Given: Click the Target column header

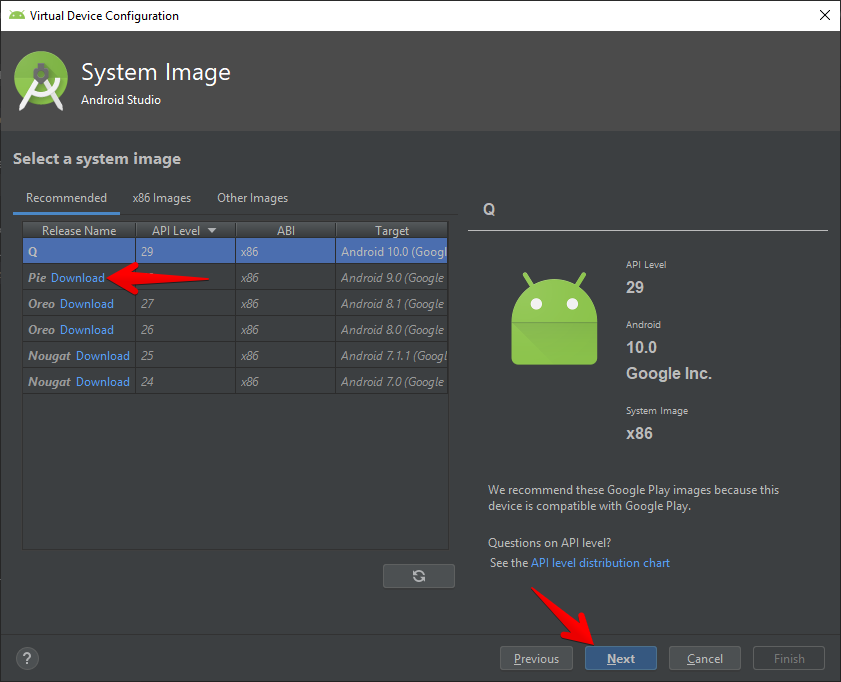Looking at the screenshot, I should [x=392, y=231].
